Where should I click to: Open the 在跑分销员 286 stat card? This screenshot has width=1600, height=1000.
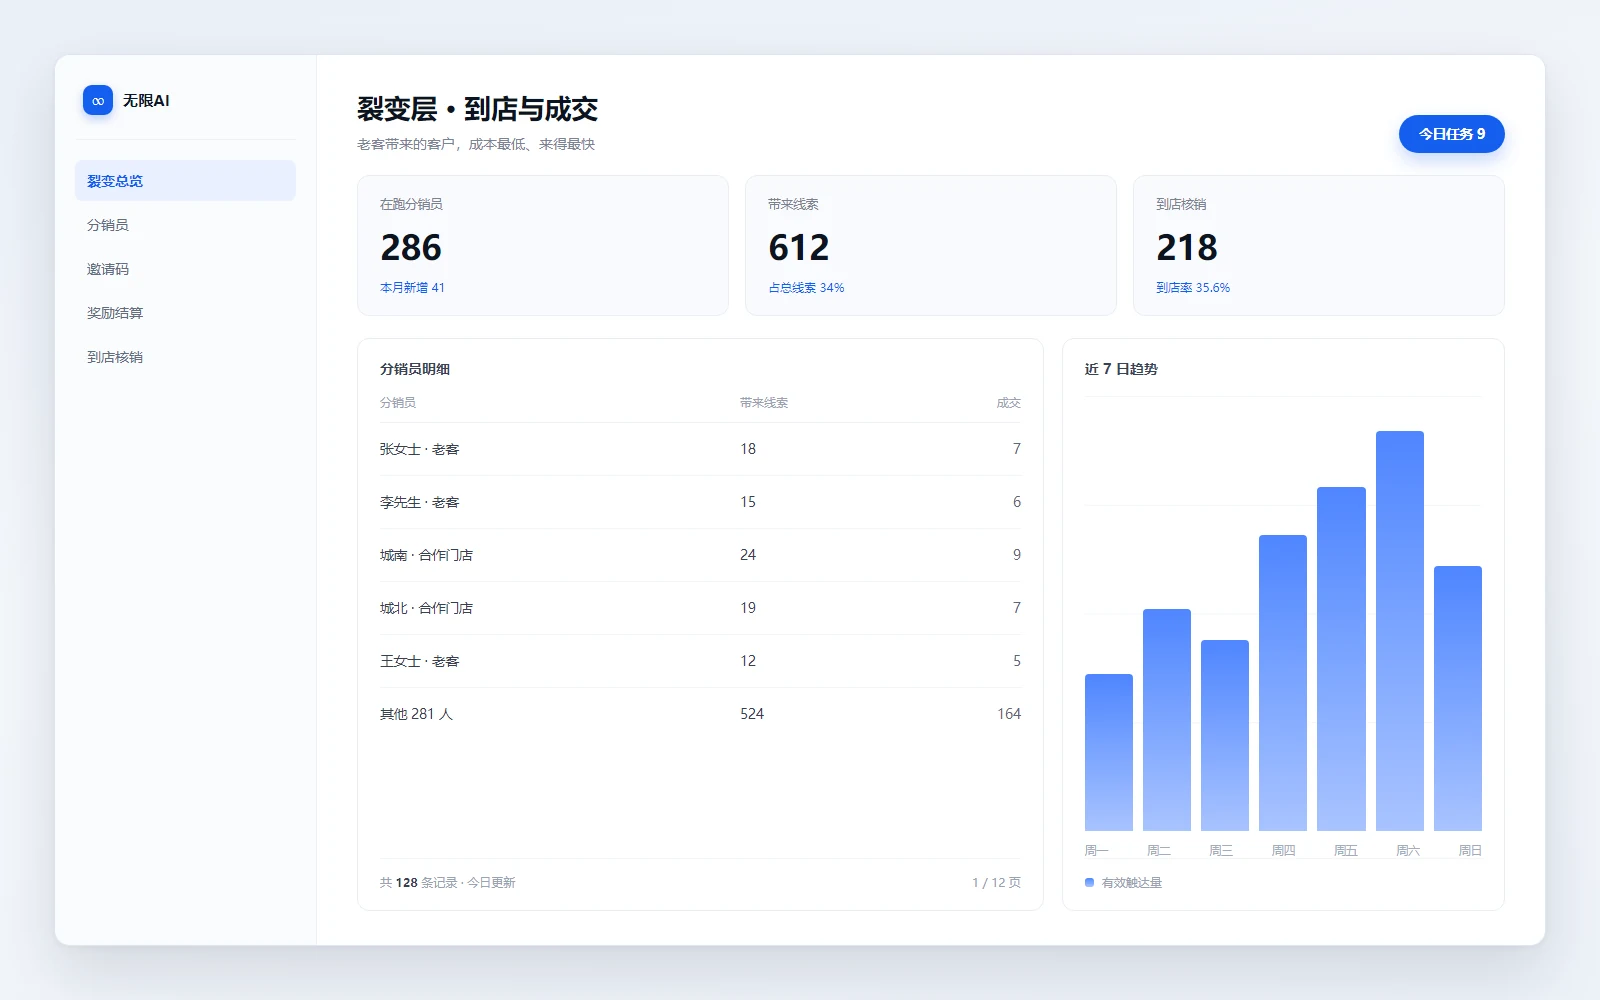click(x=543, y=246)
